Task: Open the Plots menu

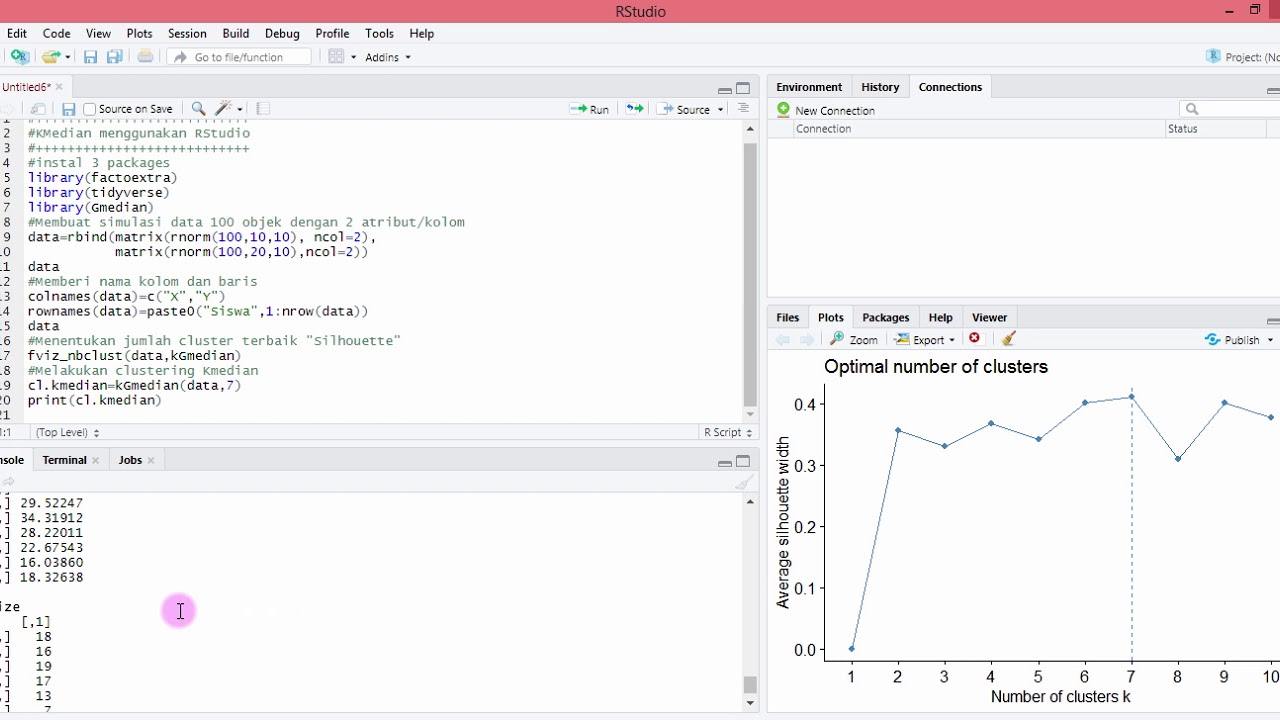Action: tap(139, 33)
